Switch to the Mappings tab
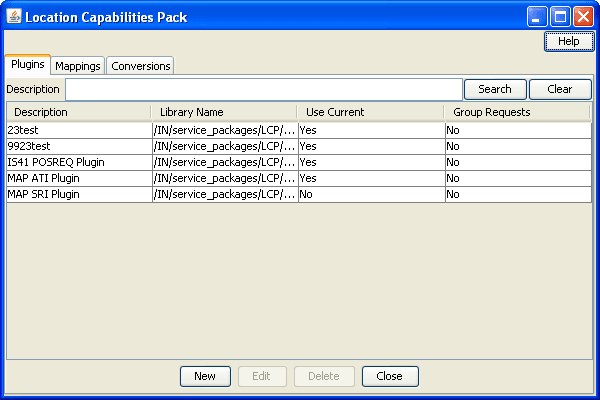 [78, 66]
